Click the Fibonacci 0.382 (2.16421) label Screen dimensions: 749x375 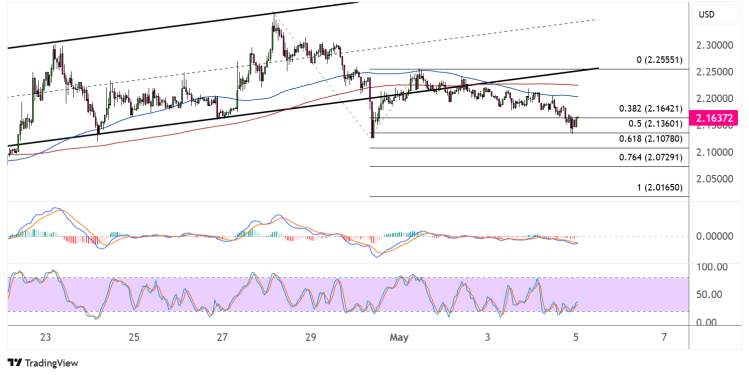pyautogui.click(x=651, y=109)
